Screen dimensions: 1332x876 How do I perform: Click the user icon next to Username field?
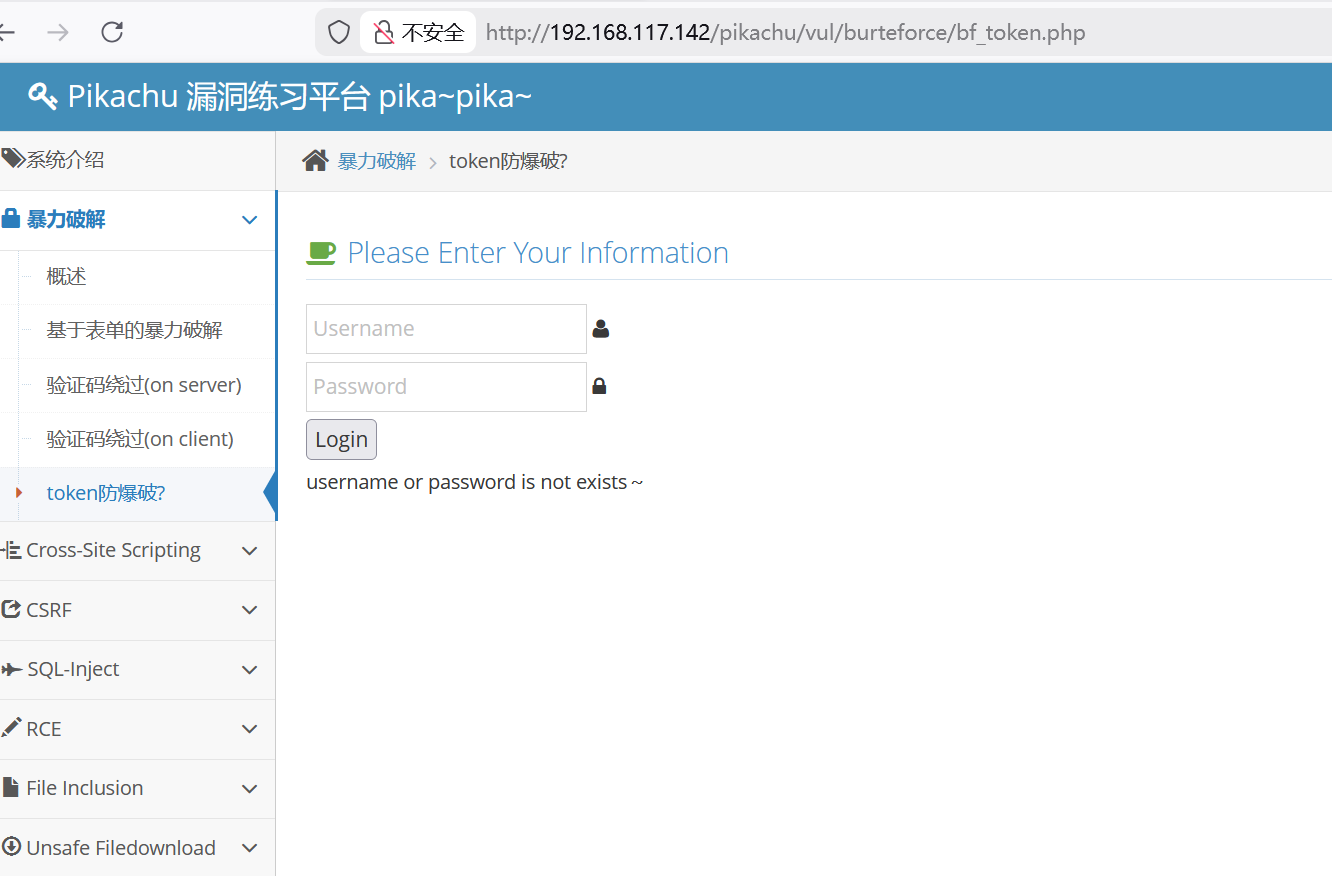pyautogui.click(x=600, y=328)
